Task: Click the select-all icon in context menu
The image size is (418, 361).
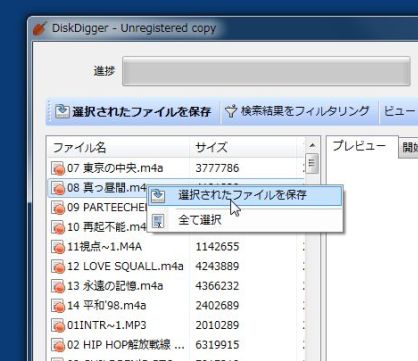Action: tap(158, 220)
